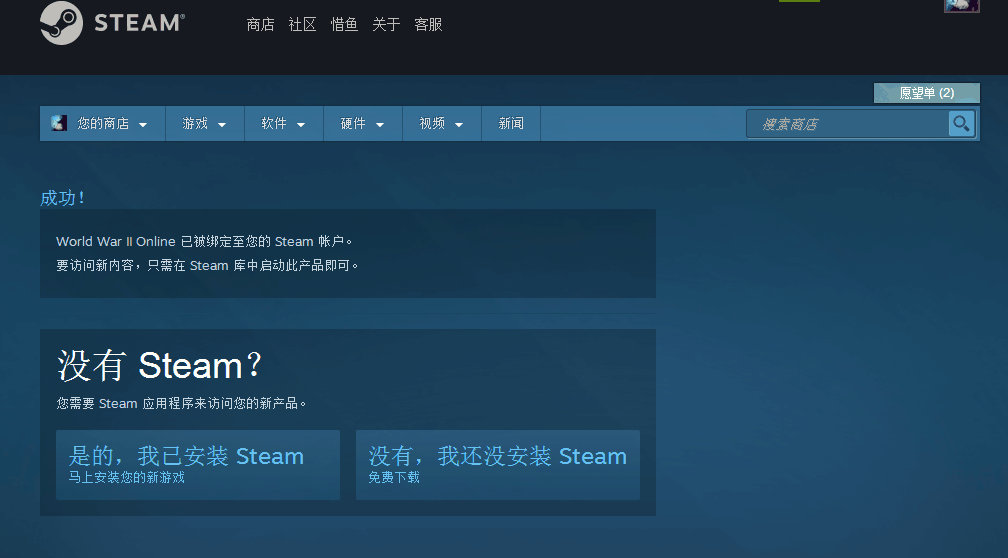Screen dimensions: 1008x558
Task: Click the 愿望单 (2) button
Action: point(926,93)
